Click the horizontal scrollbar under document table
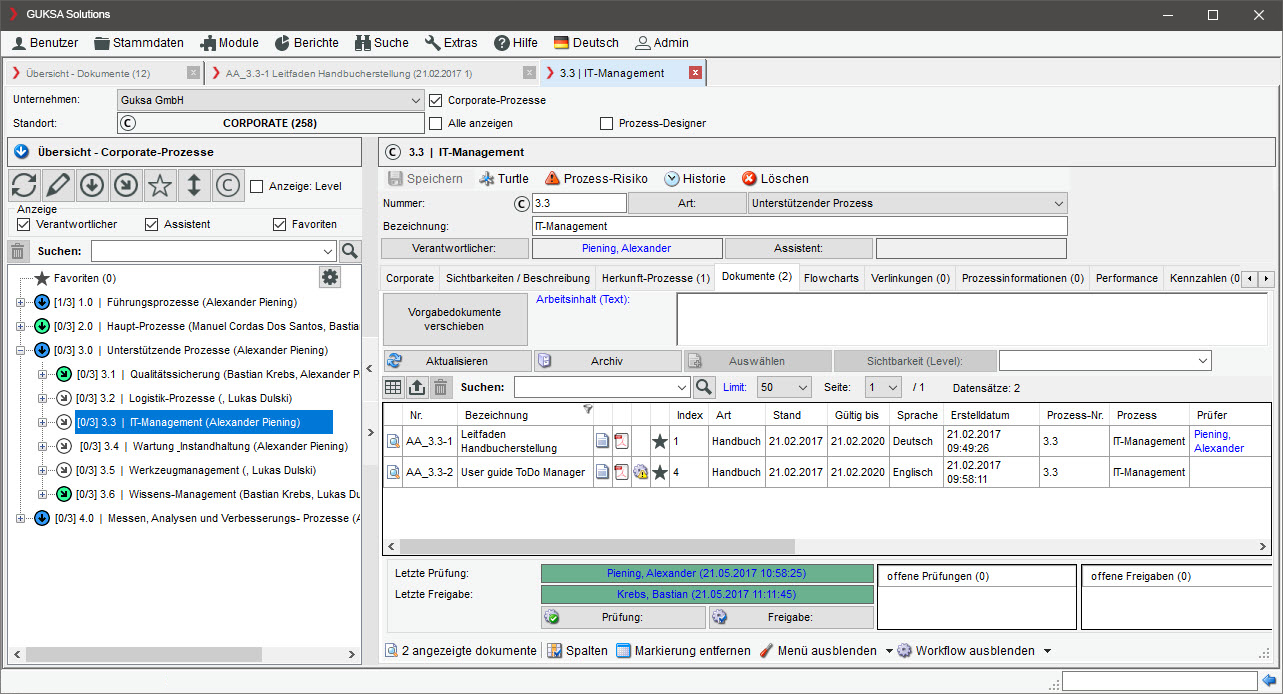The image size is (1283, 694). point(597,547)
